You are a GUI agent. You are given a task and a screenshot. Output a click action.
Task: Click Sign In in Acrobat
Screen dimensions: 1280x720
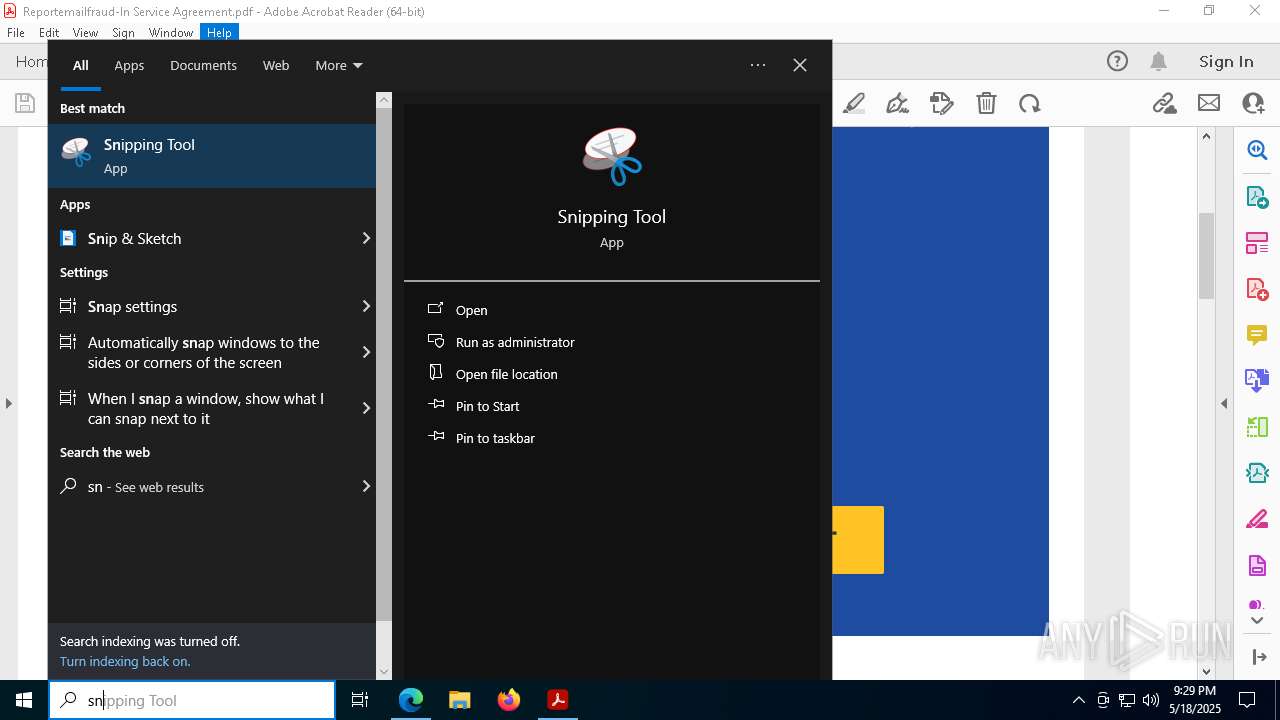[x=1226, y=62]
